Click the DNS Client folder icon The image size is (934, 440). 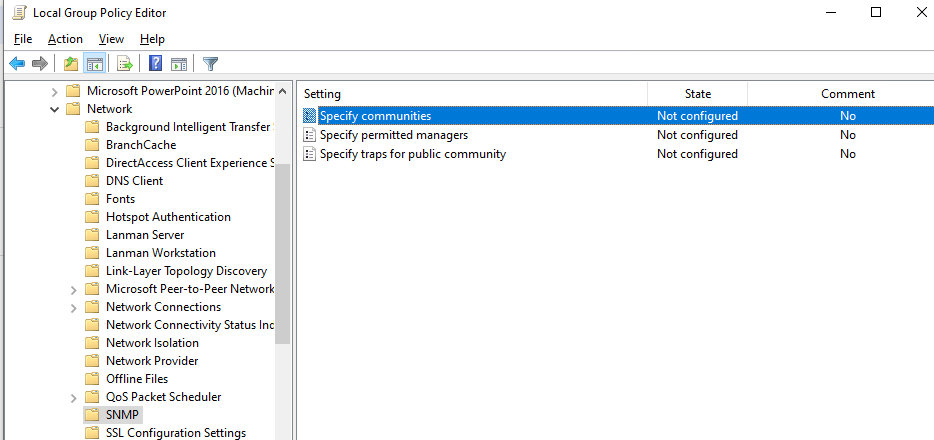[x=92, y=180]
